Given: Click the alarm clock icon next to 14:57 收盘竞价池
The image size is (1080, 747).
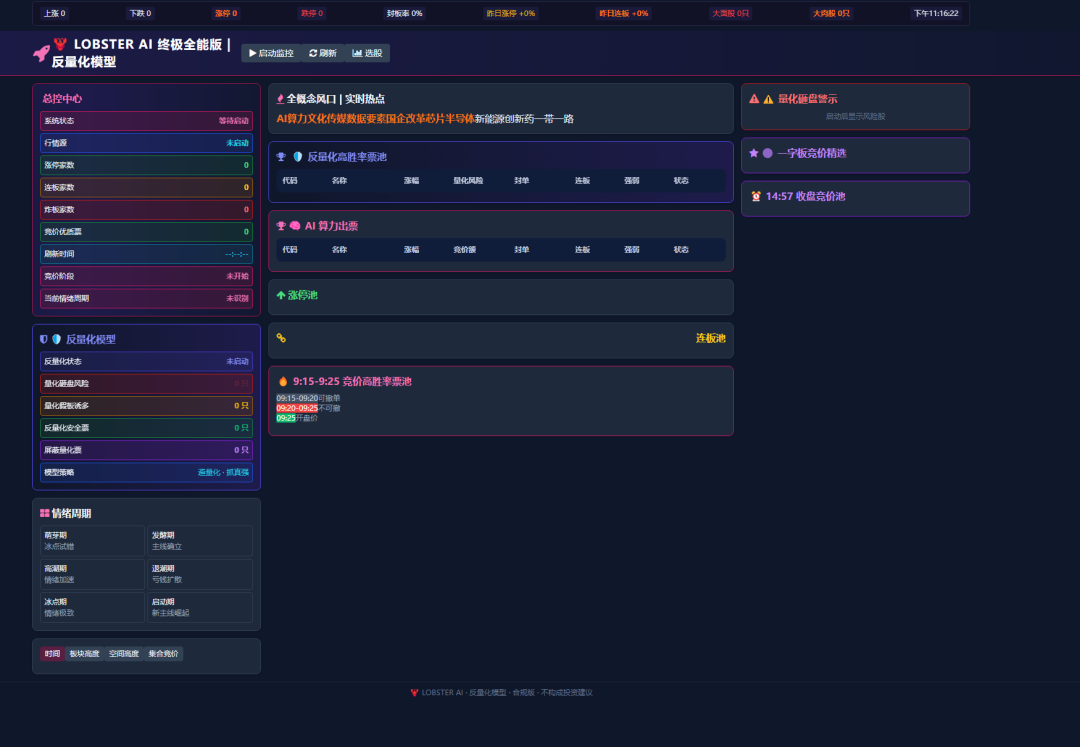Looking at the screenshot, I should (756, 197).
